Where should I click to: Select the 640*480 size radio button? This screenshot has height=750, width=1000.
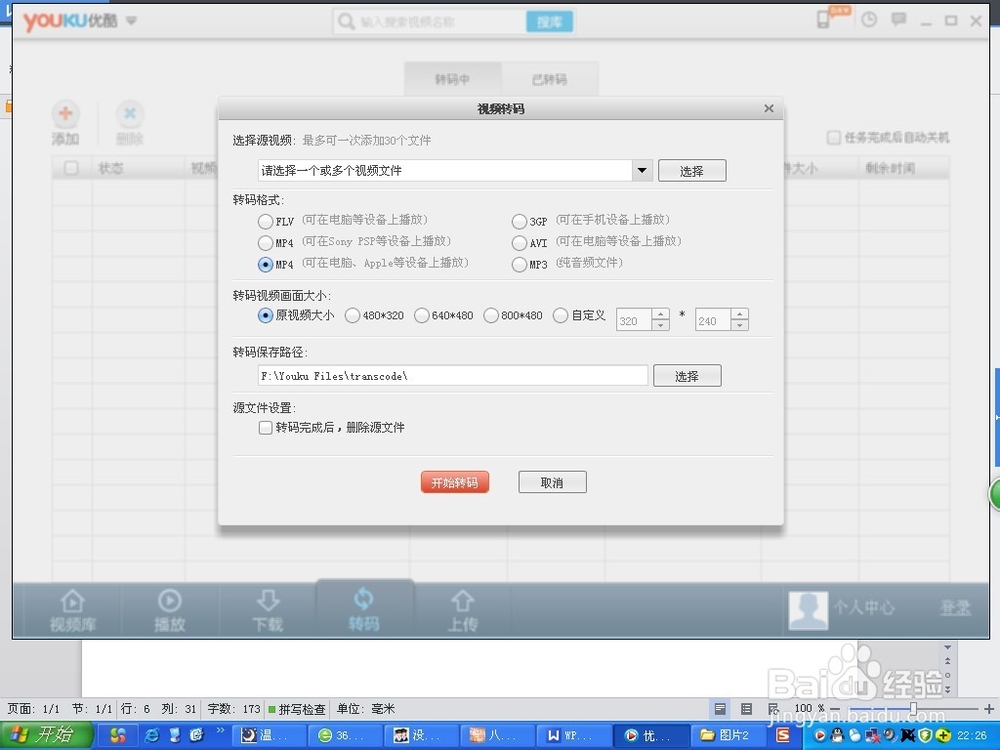pos(422,316)
